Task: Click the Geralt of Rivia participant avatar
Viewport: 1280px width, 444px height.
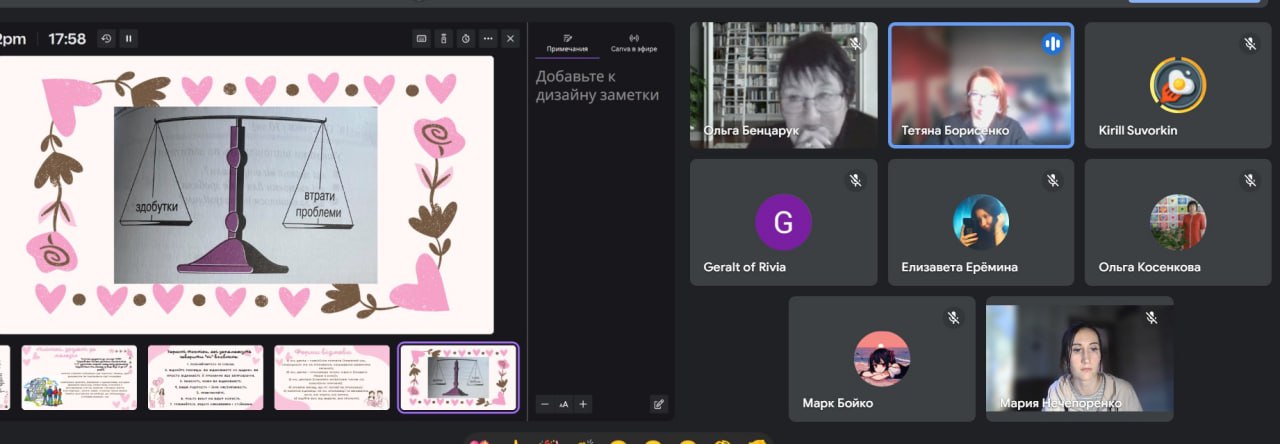Action: tap(783, 222)
